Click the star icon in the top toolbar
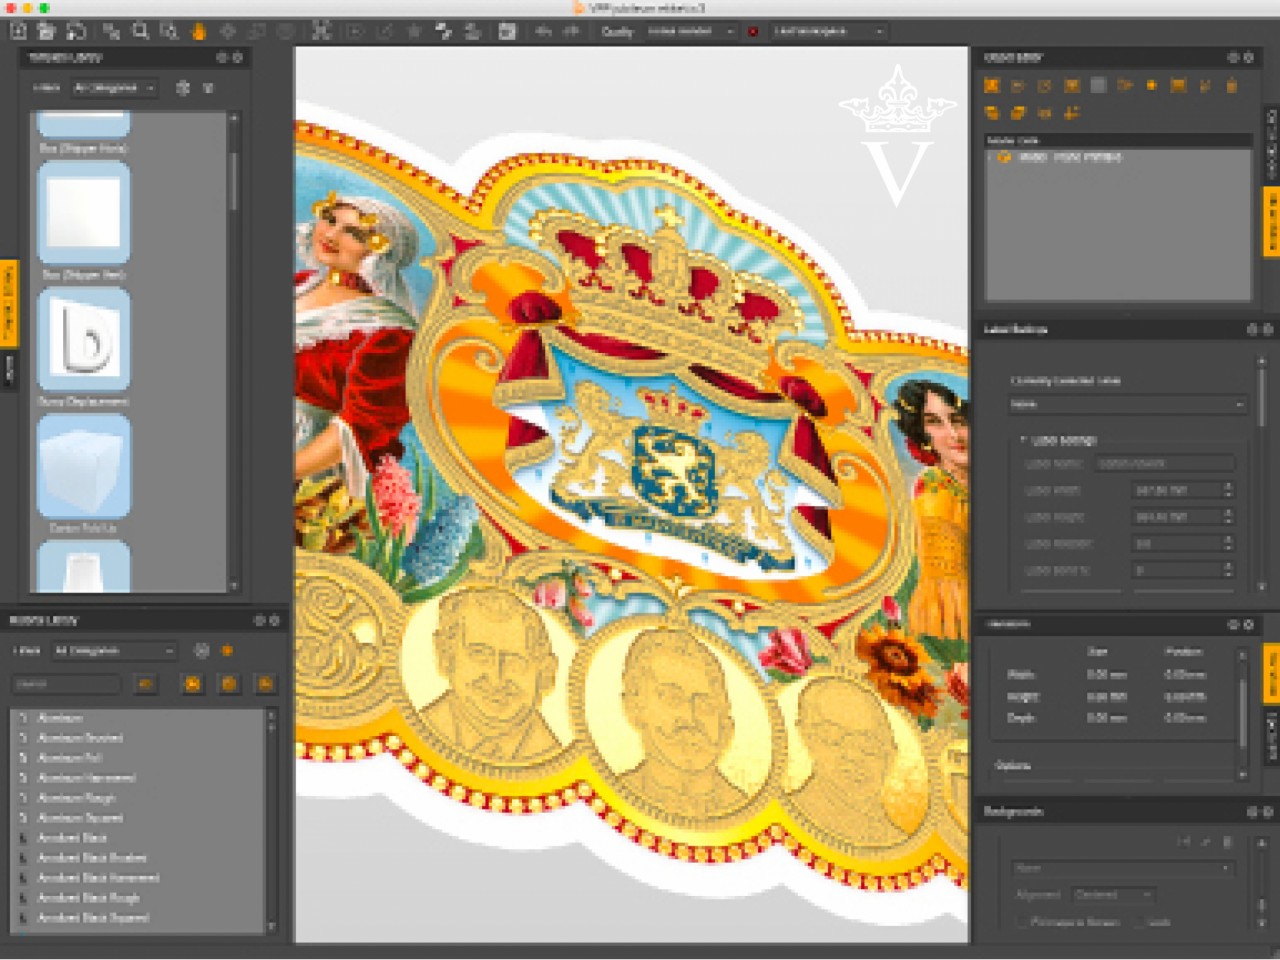The width and height of the screenshot is (1280, 960). pos(414,31)
